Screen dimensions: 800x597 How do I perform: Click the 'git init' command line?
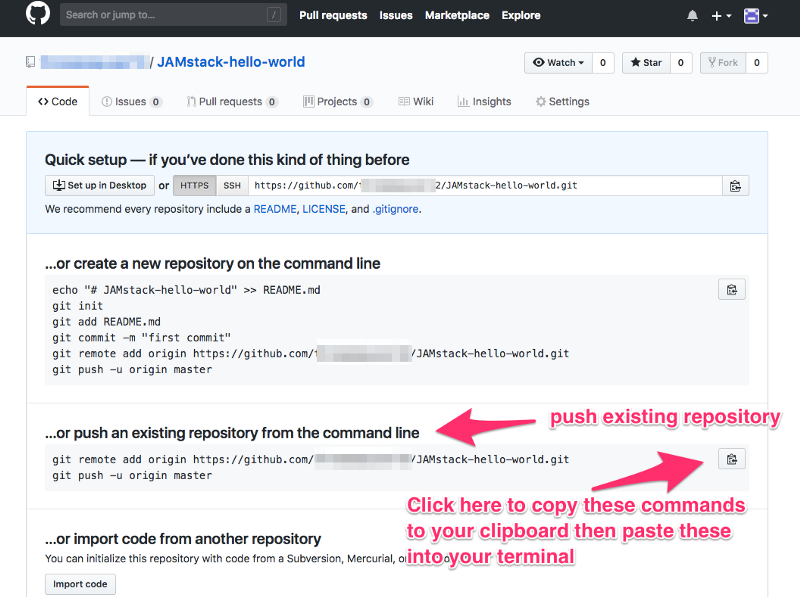(x=78, y=306)
